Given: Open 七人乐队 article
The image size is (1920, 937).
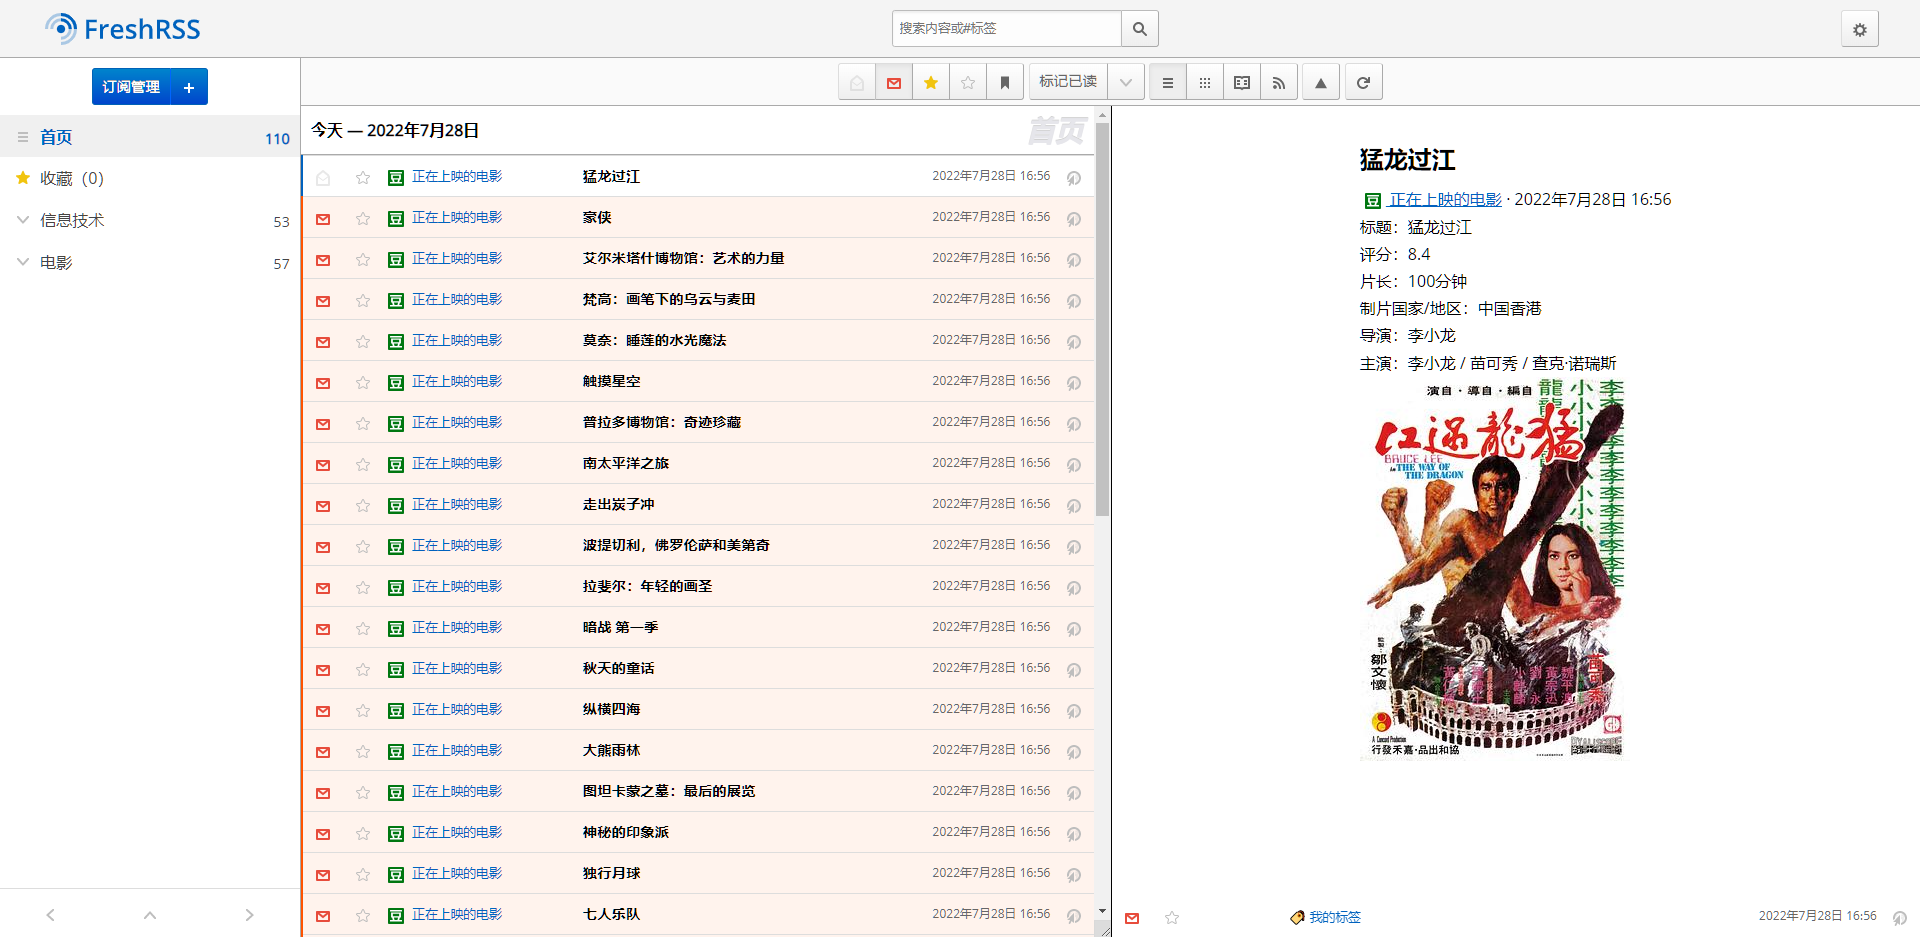Looking at the screenshot, I should pos(611,915).
